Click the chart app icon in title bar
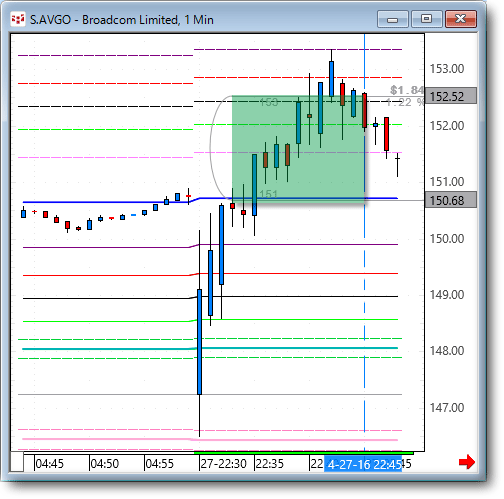The height and width of the screenshot is (499, 504). click(x=18, y=19)
